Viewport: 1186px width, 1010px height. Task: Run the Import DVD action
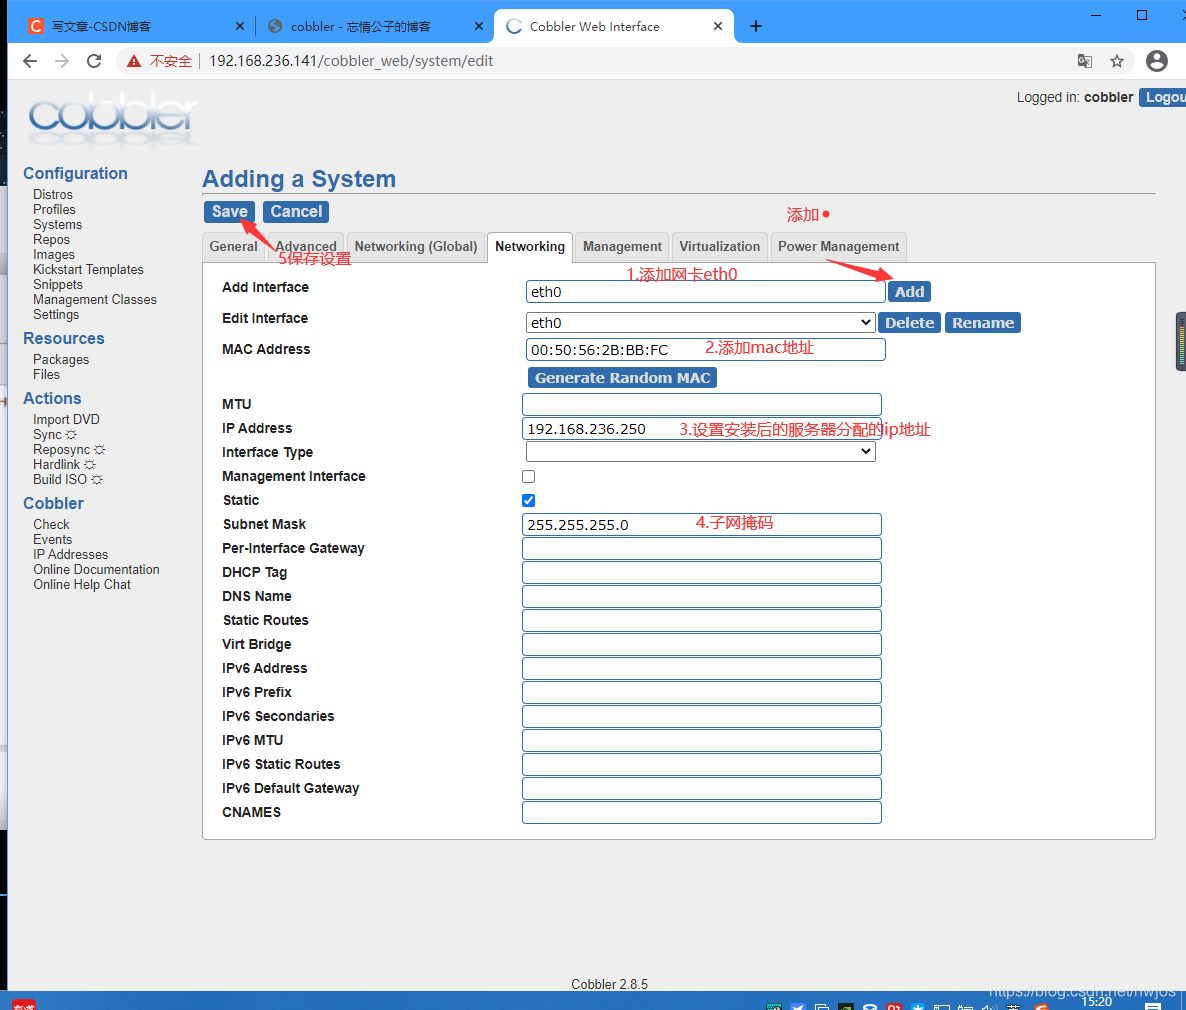tap(67, 419)
